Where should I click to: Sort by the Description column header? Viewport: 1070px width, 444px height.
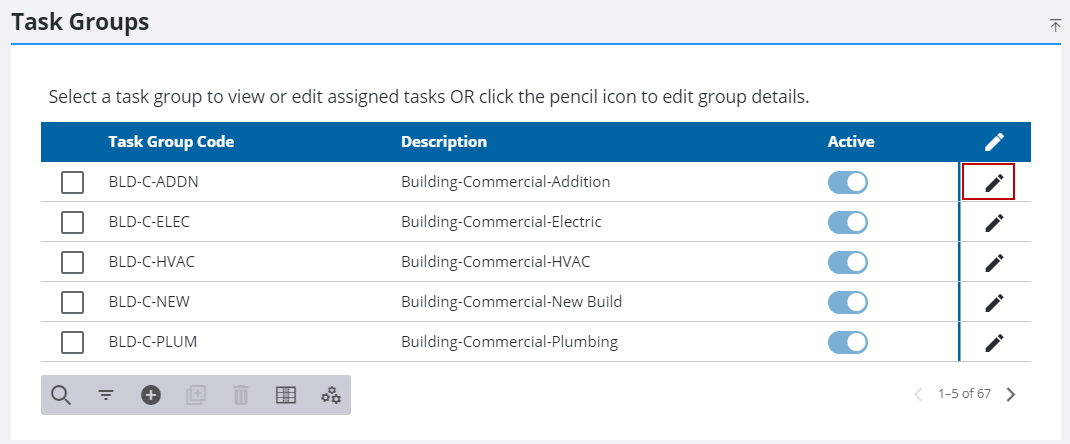pos(444,142)
